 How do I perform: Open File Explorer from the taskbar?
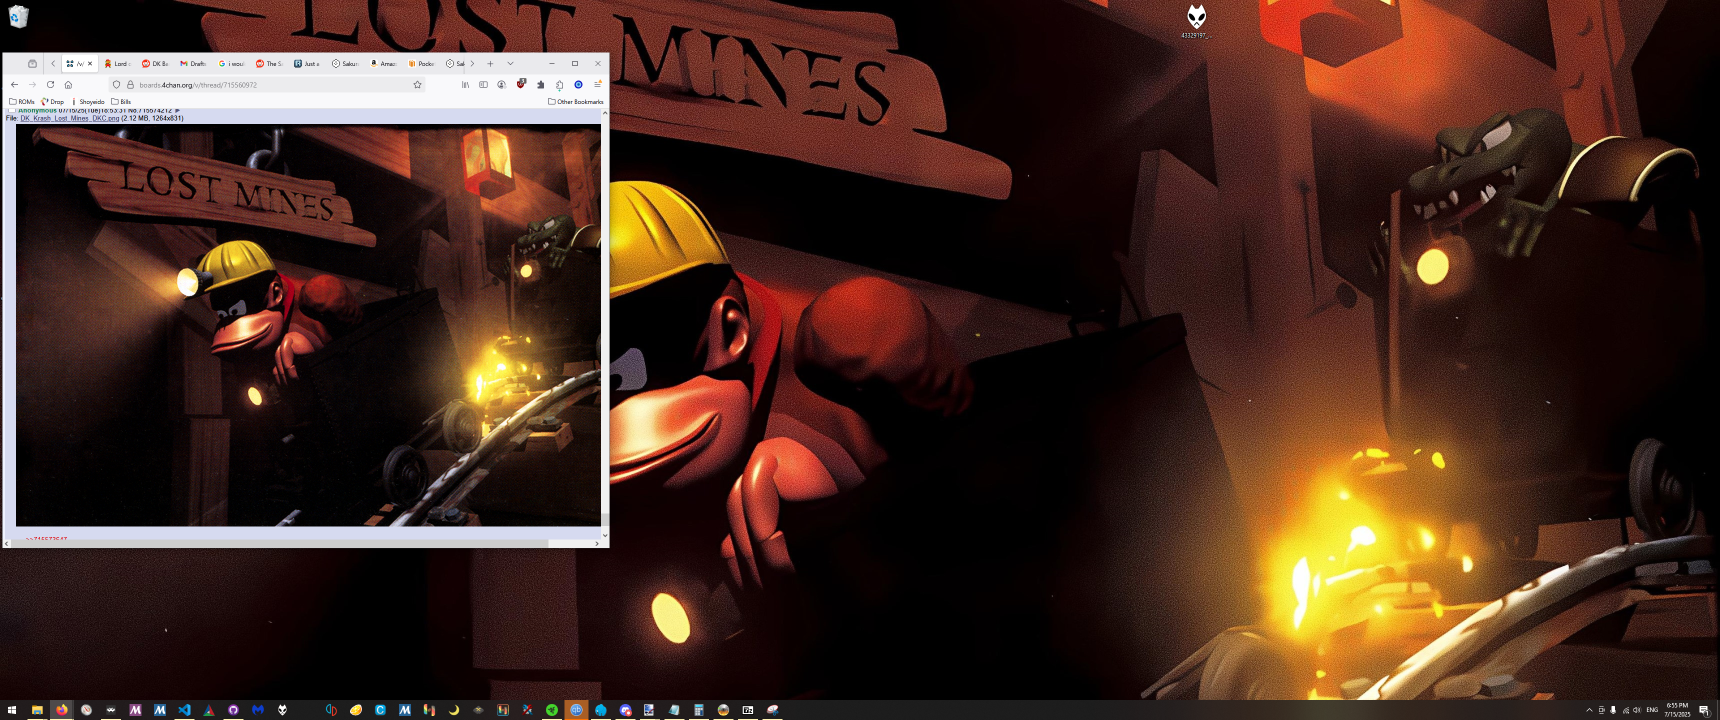(37, 710)
